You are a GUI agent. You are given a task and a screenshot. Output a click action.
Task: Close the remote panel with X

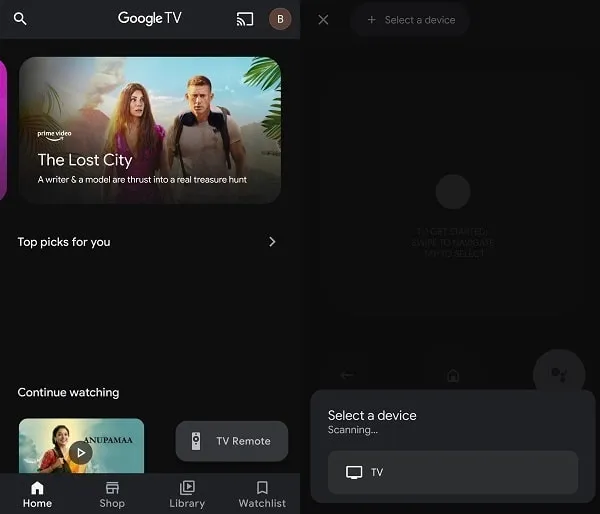pyautogui.click(x=323, y=20)
